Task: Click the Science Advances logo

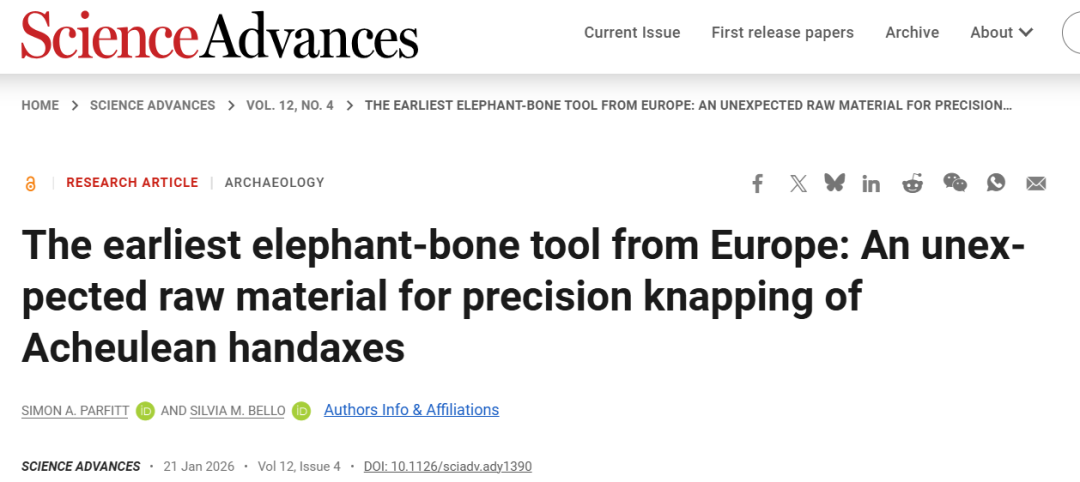Action: pyautogui.click(x=220, y=35)
